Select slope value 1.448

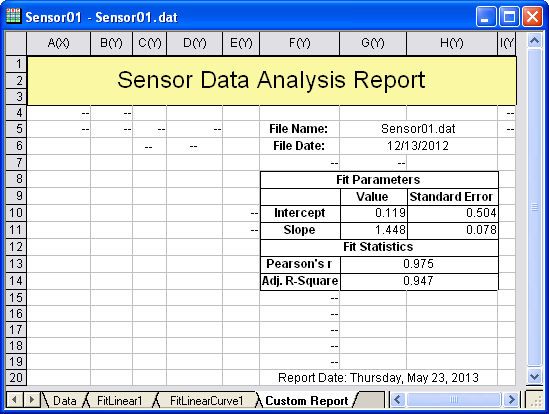[374, 230]
